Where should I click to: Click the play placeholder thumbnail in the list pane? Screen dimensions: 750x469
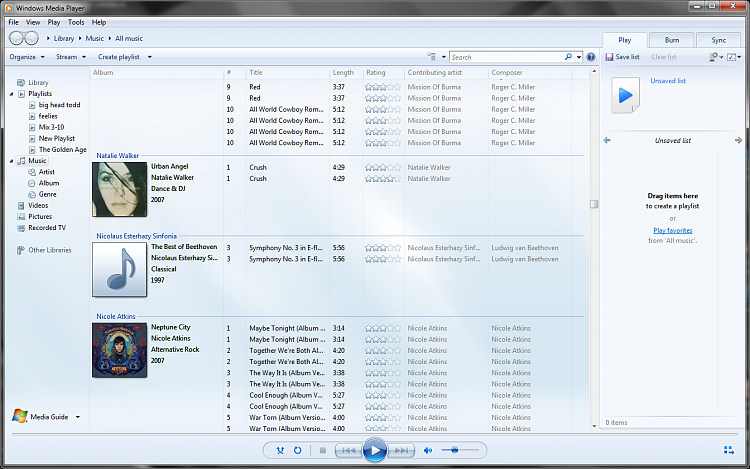point(625,95)
